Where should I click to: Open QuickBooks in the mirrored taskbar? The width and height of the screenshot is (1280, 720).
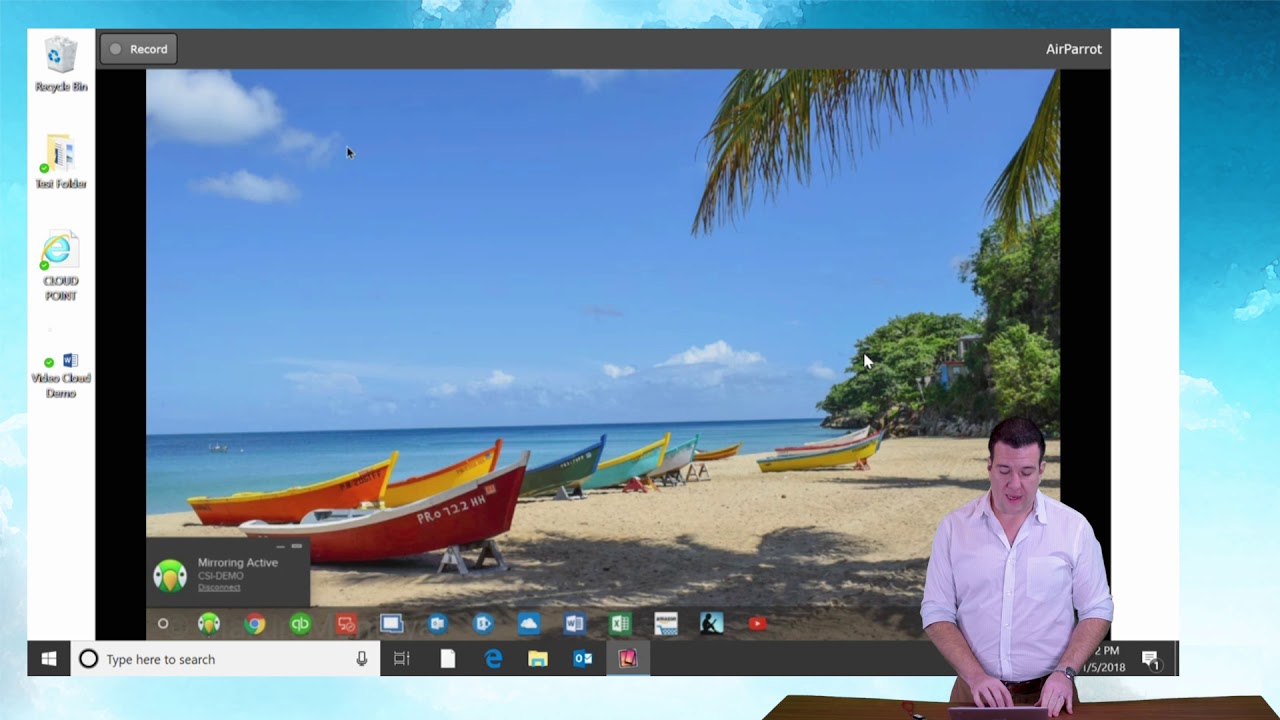(300, 624)
